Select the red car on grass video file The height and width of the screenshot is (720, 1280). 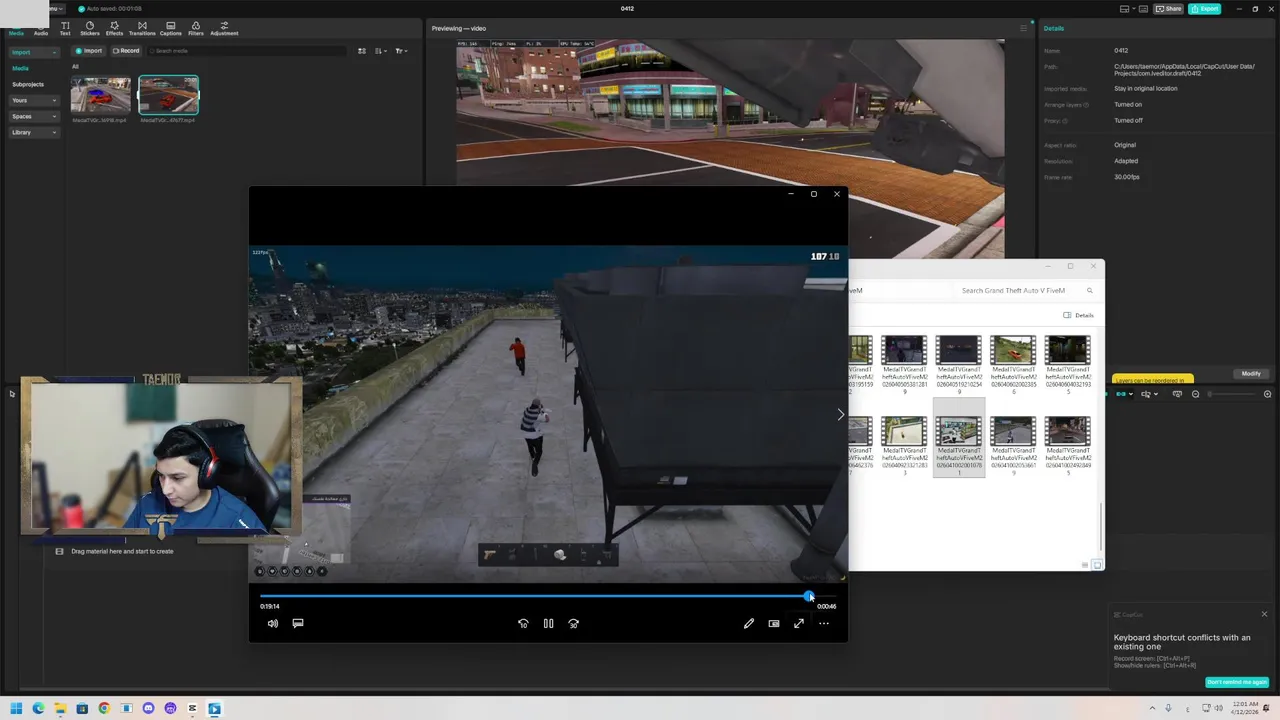pyautogui.click(x=1013, y=365)
